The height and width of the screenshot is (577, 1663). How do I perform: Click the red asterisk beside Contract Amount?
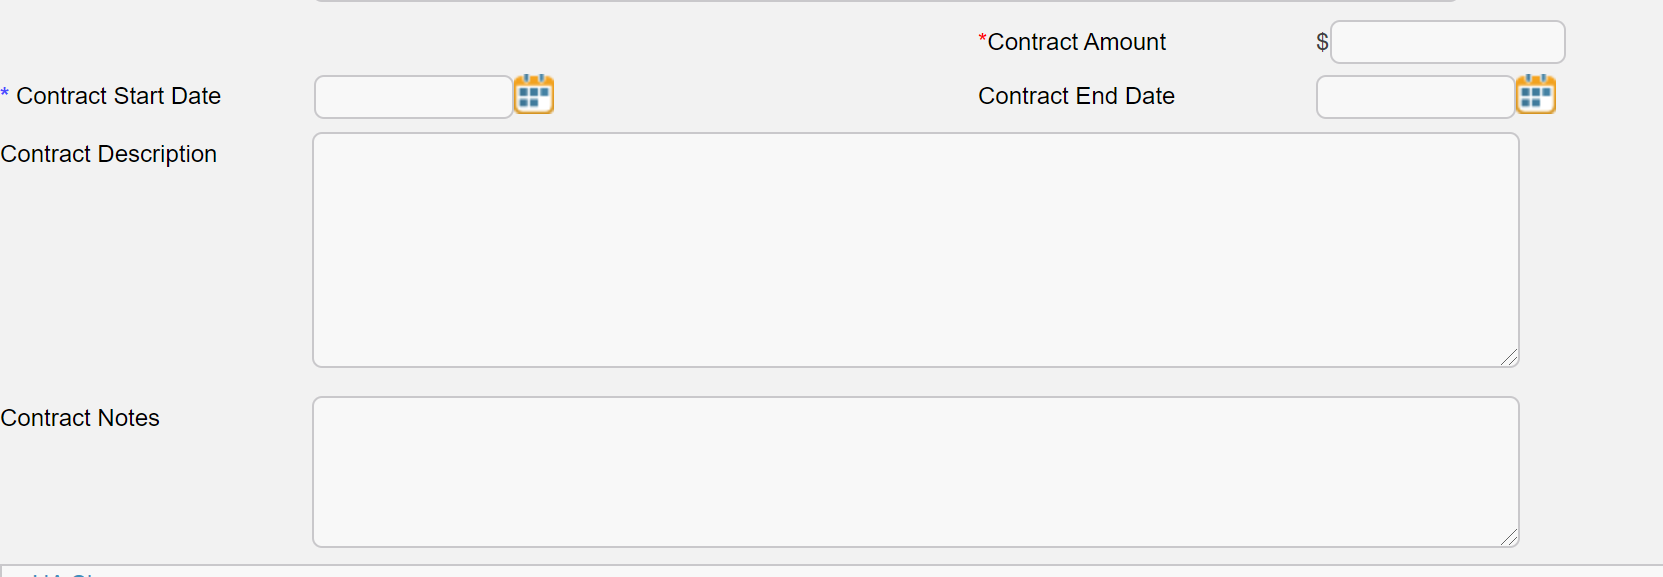tap(983, 39)
